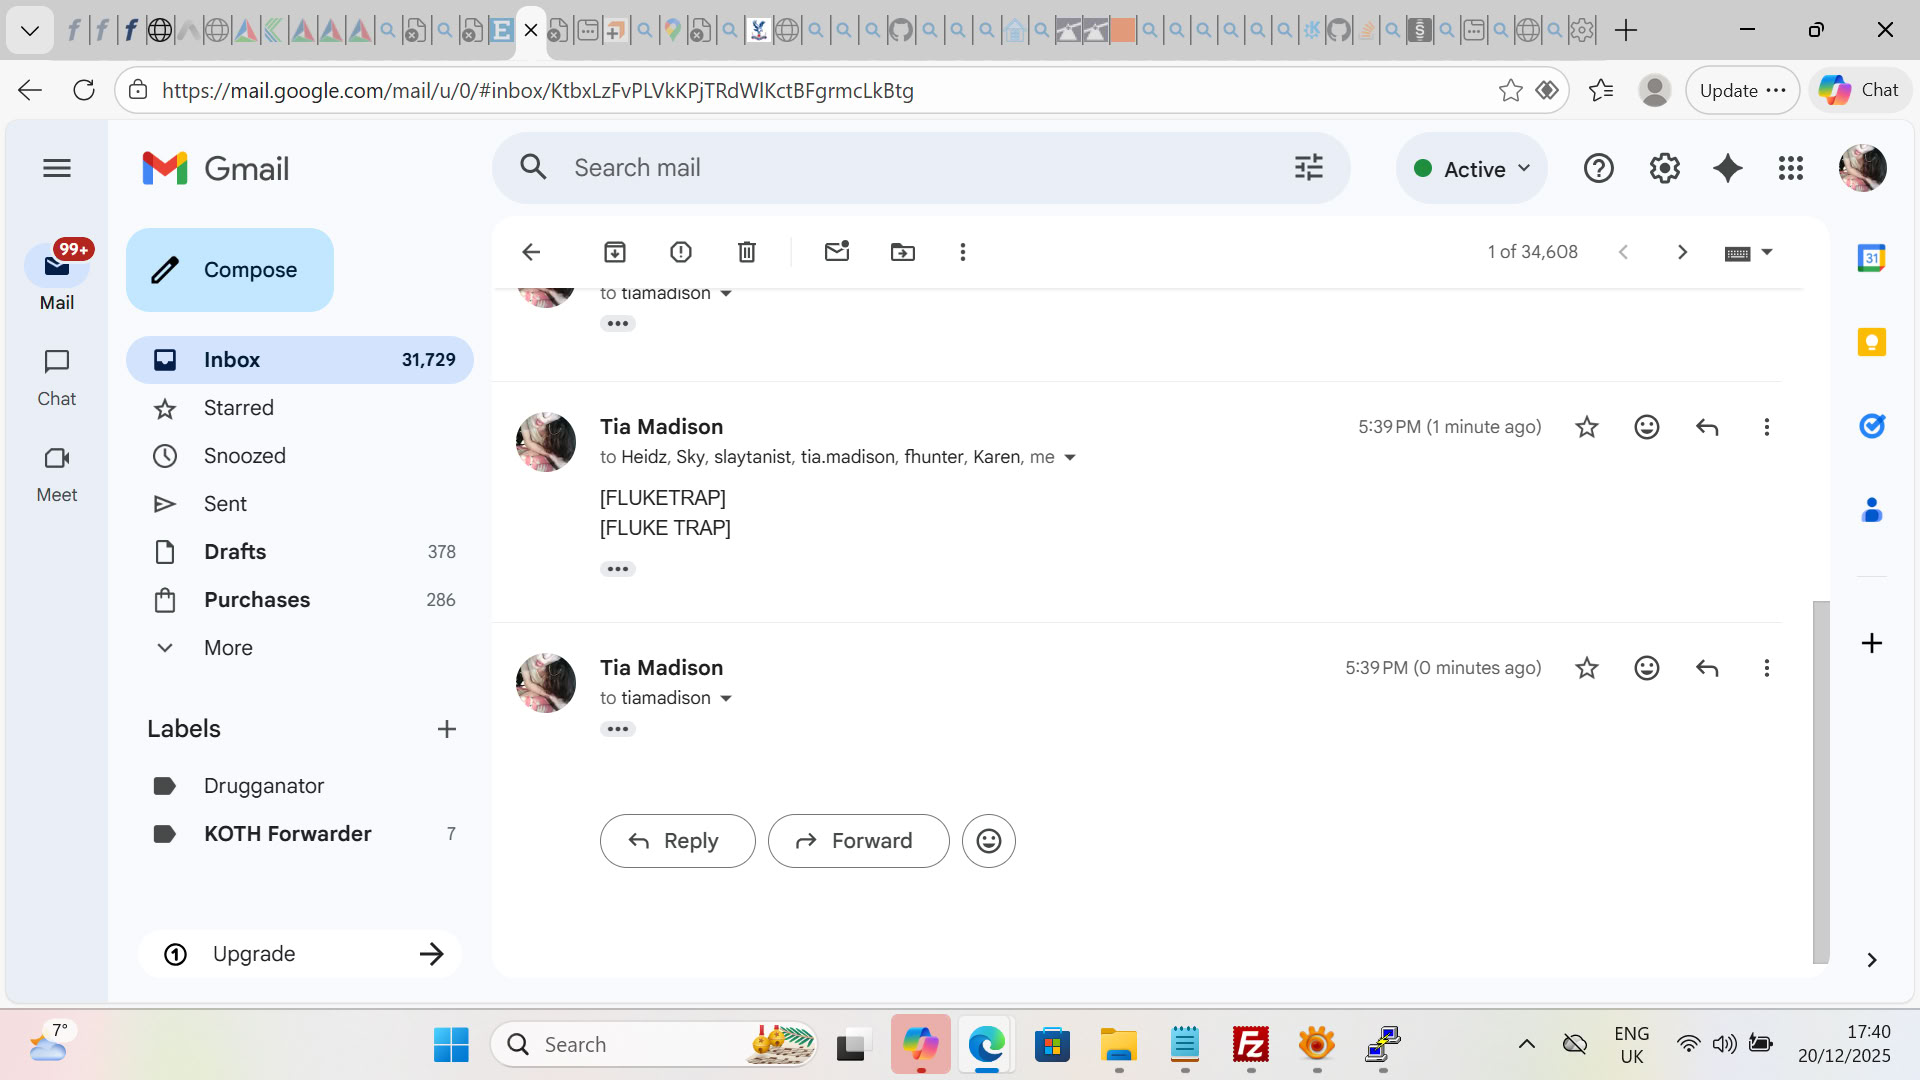
Task: Click the message pane vertical scrollbar
Action: 1821,780
